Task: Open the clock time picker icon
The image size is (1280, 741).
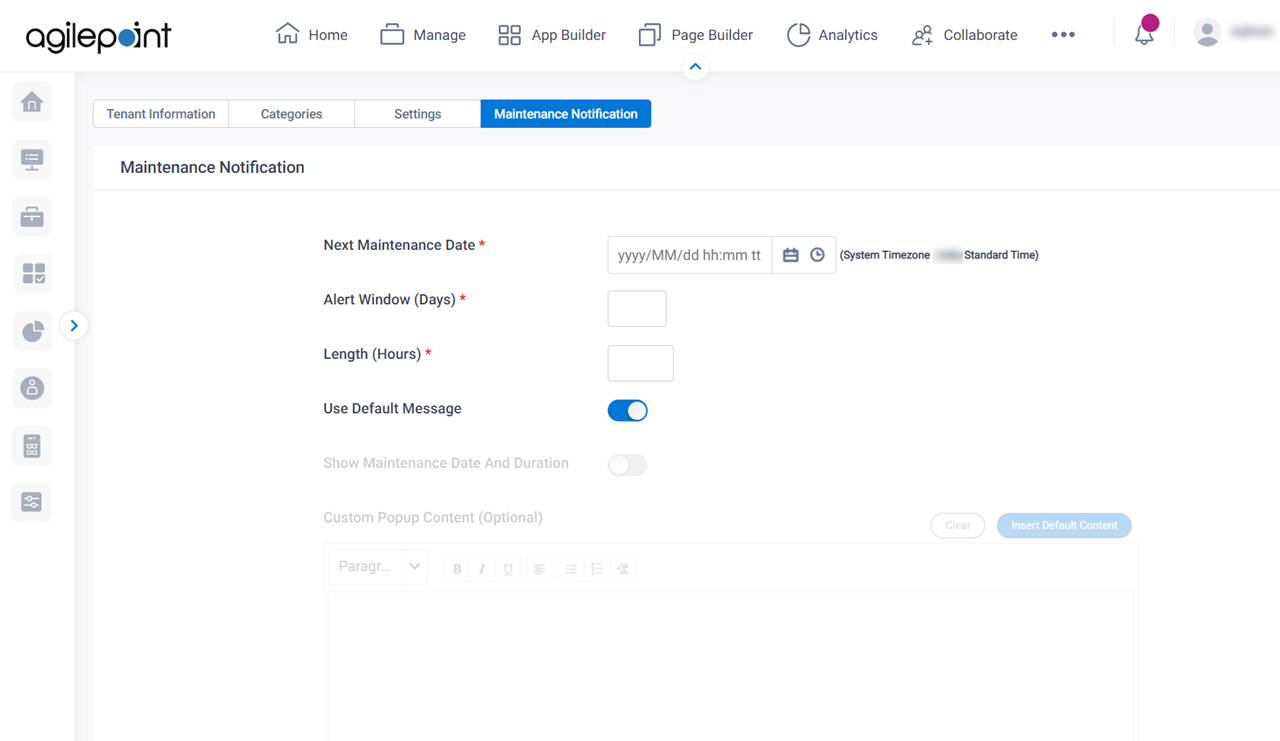Action: 818,255
